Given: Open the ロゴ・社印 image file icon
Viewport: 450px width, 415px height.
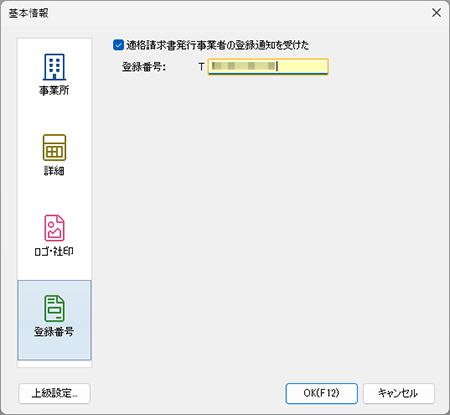Looking at the screenshot, I should click(x=54, y=228).
